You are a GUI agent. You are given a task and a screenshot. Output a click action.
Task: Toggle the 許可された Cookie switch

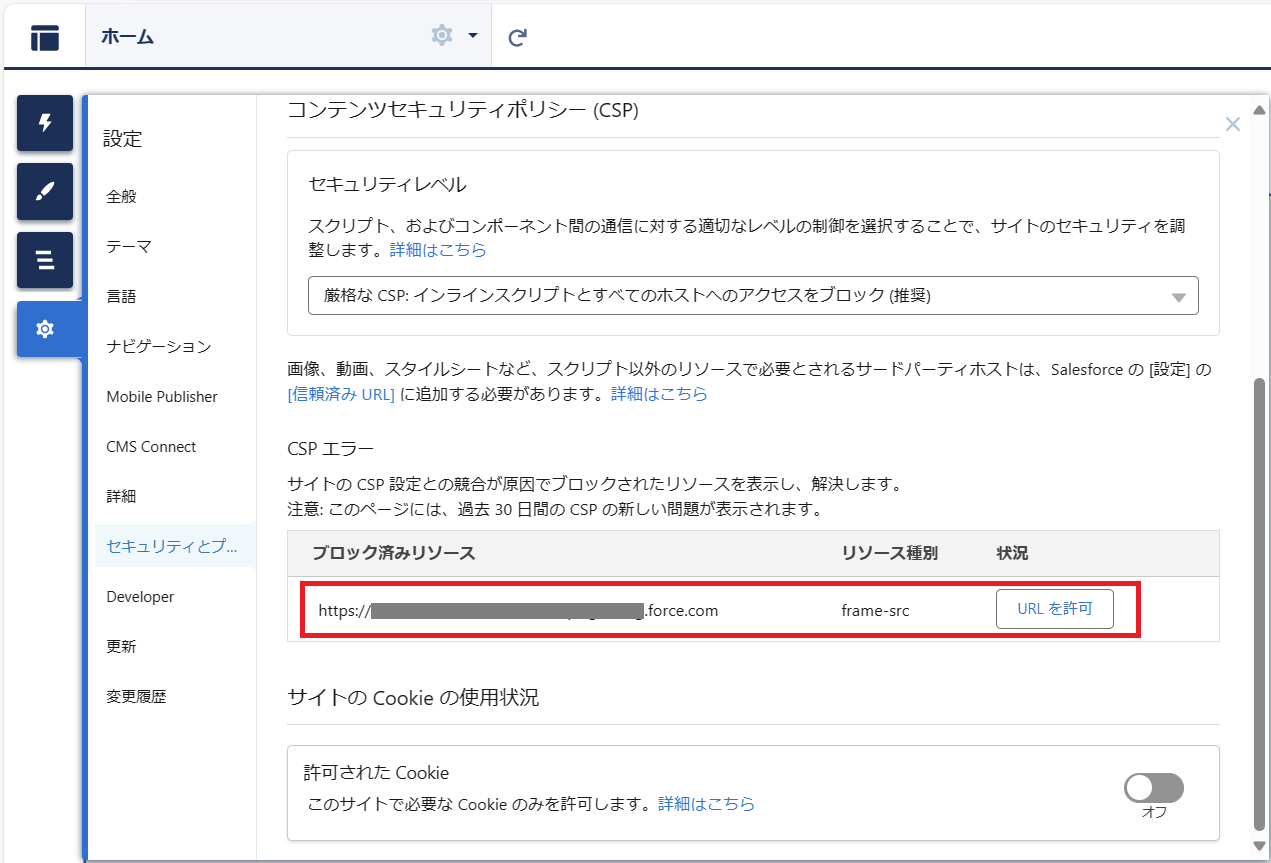(x=1154, y=788)
